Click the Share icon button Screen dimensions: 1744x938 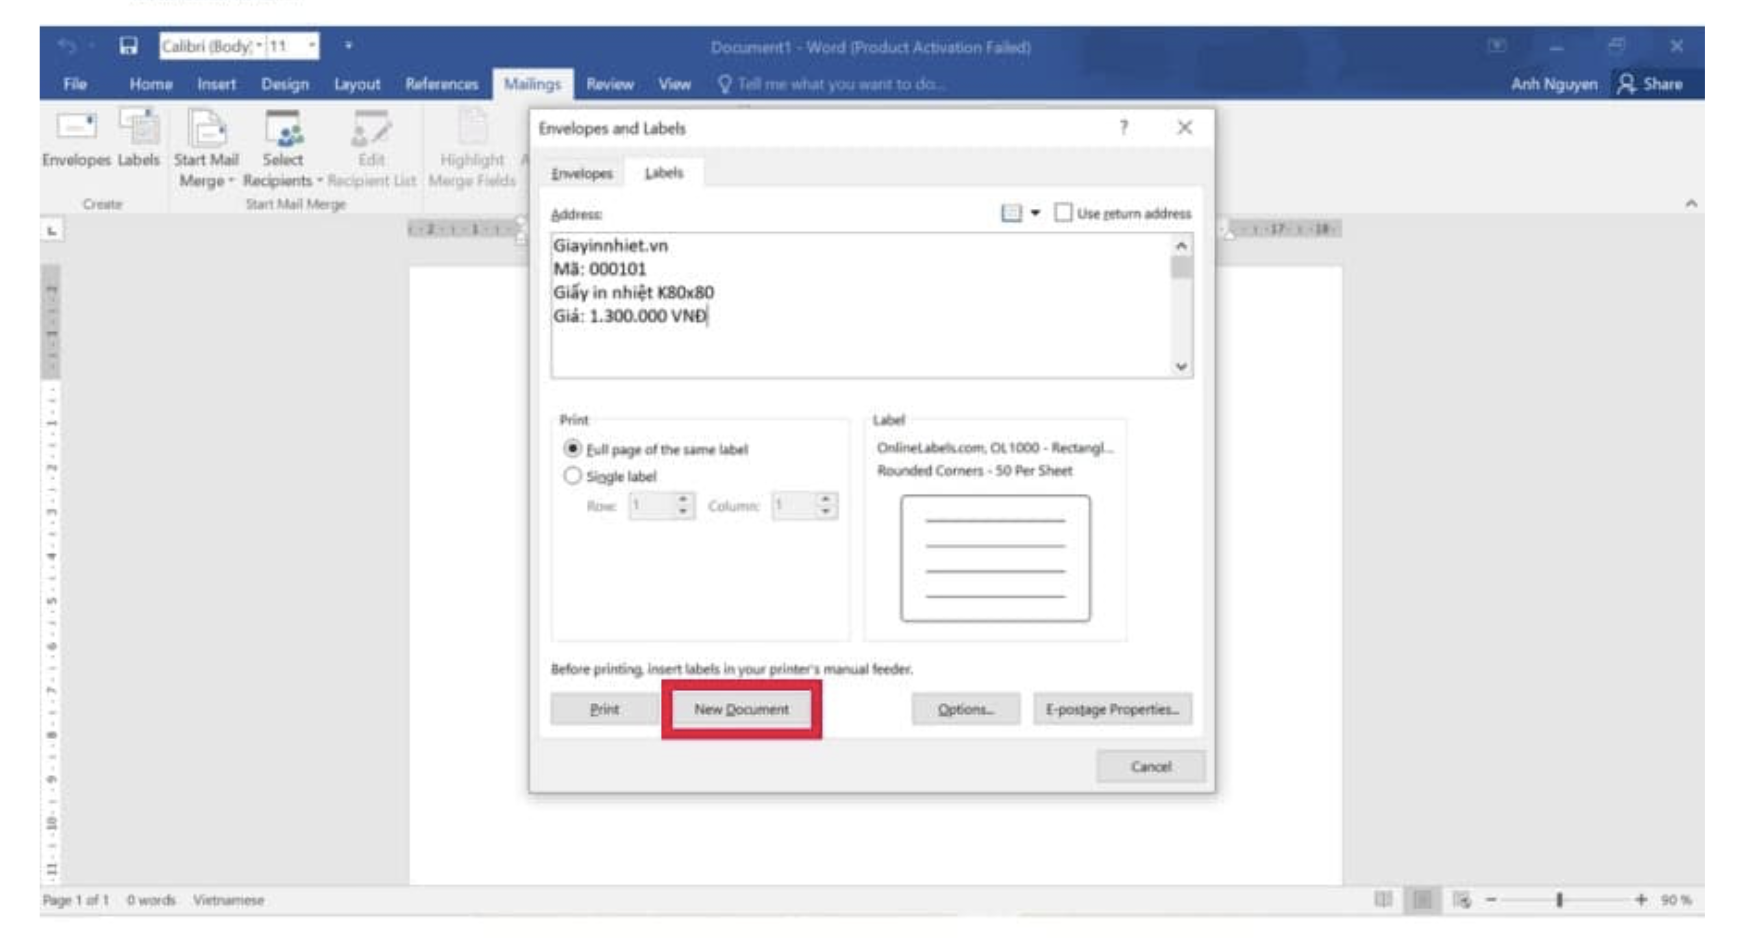(x=1650, y=84)
